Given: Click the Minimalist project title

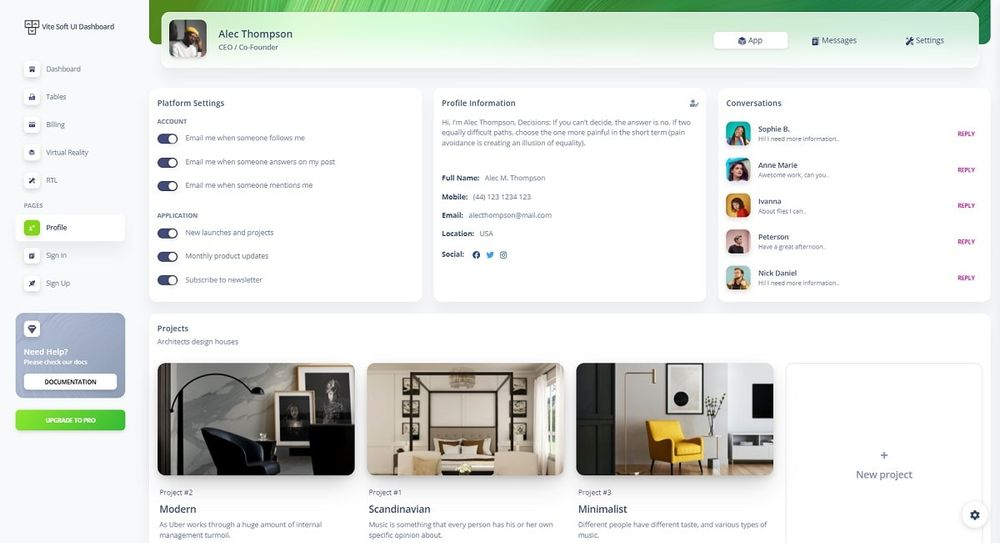Looking at the screenshot, I should [x=603, y=509].
